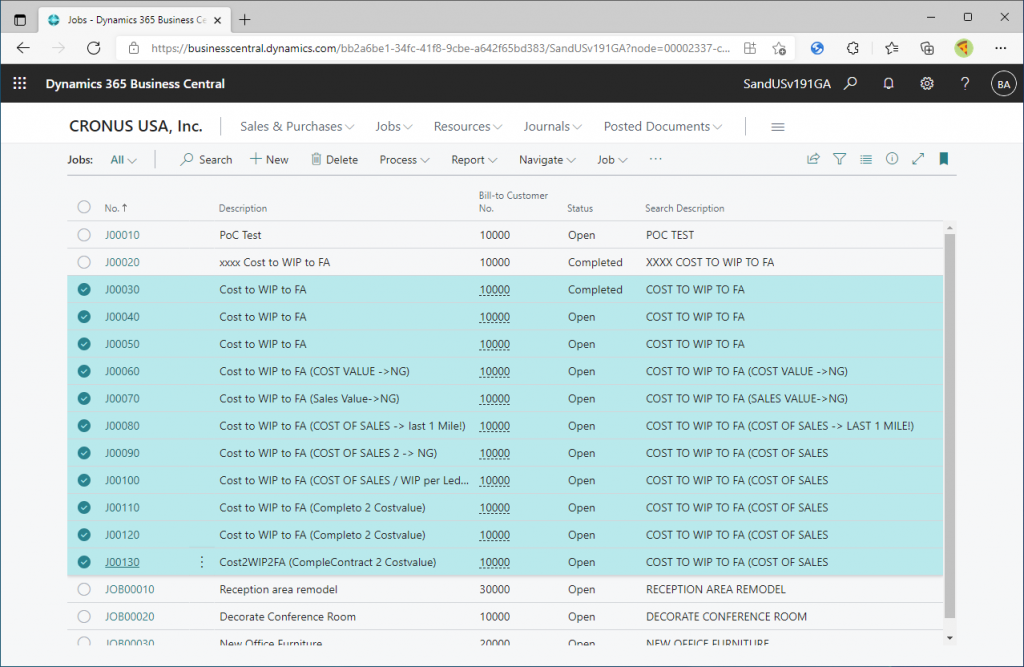Uncheck the selected row J00030

(x=84, y=290)
